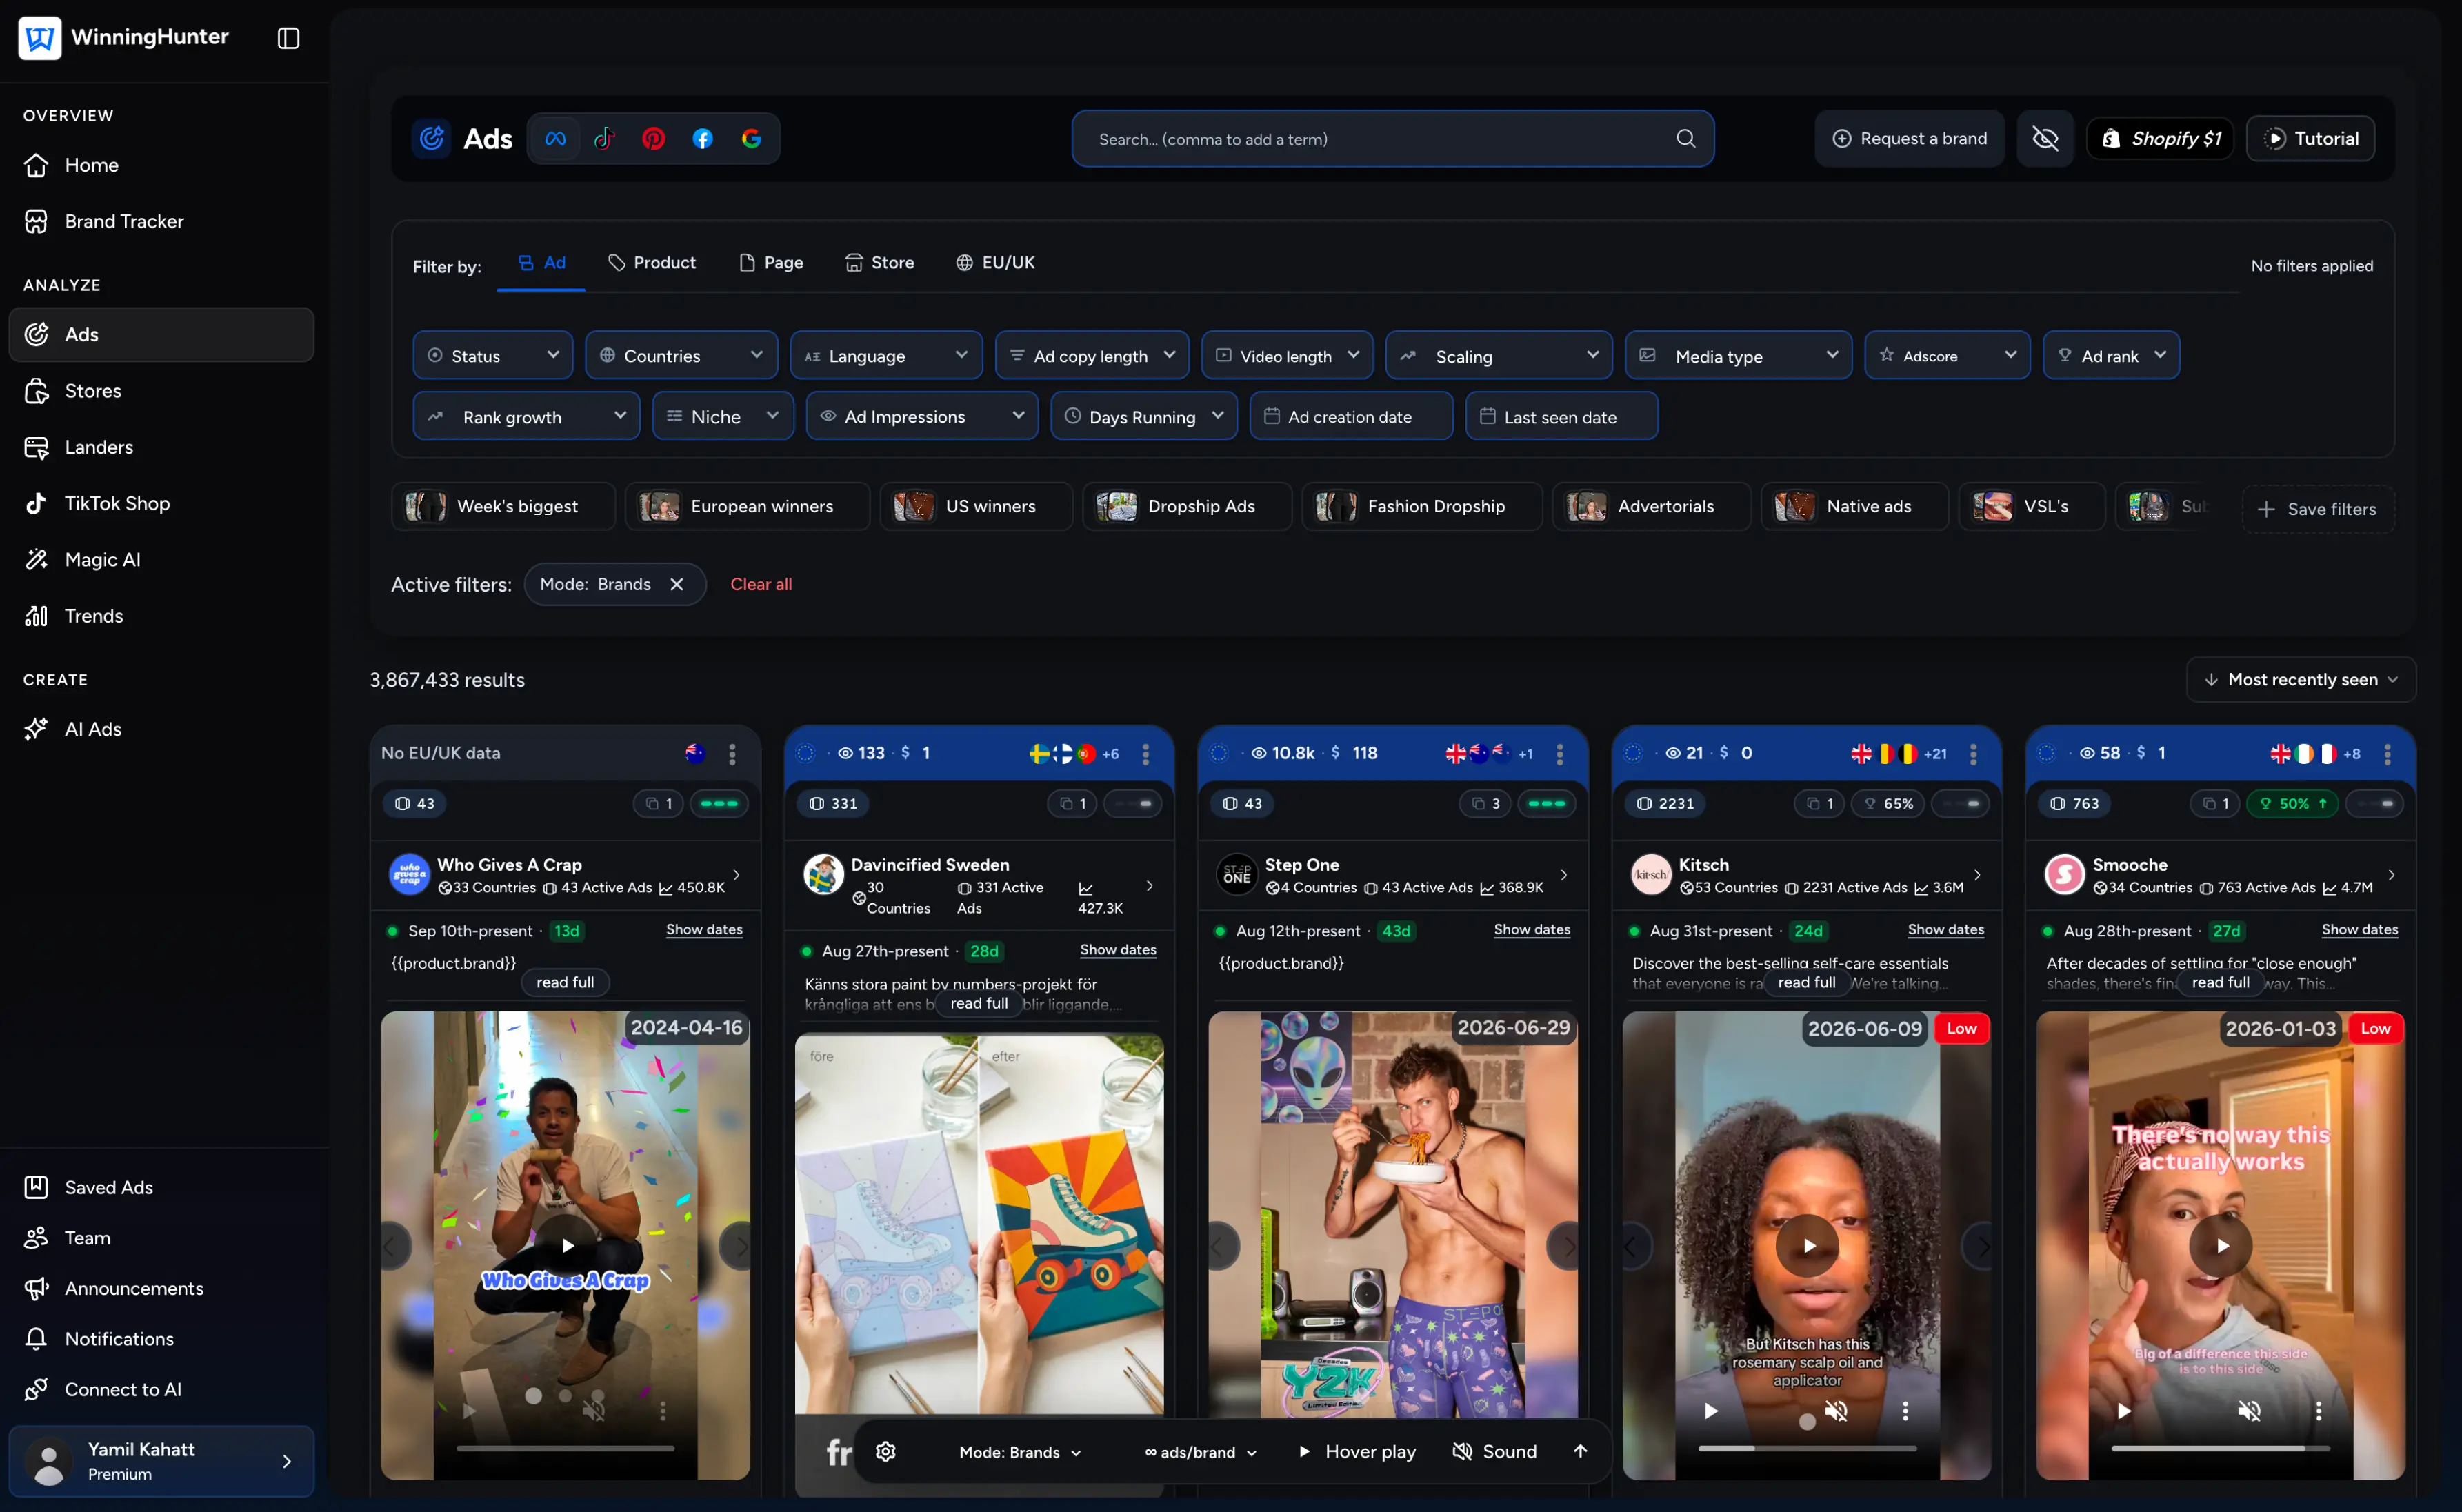Open Brand Tracker in sidebar
The height and width of the screenshot is (1512, 2462).
point(161,221)
